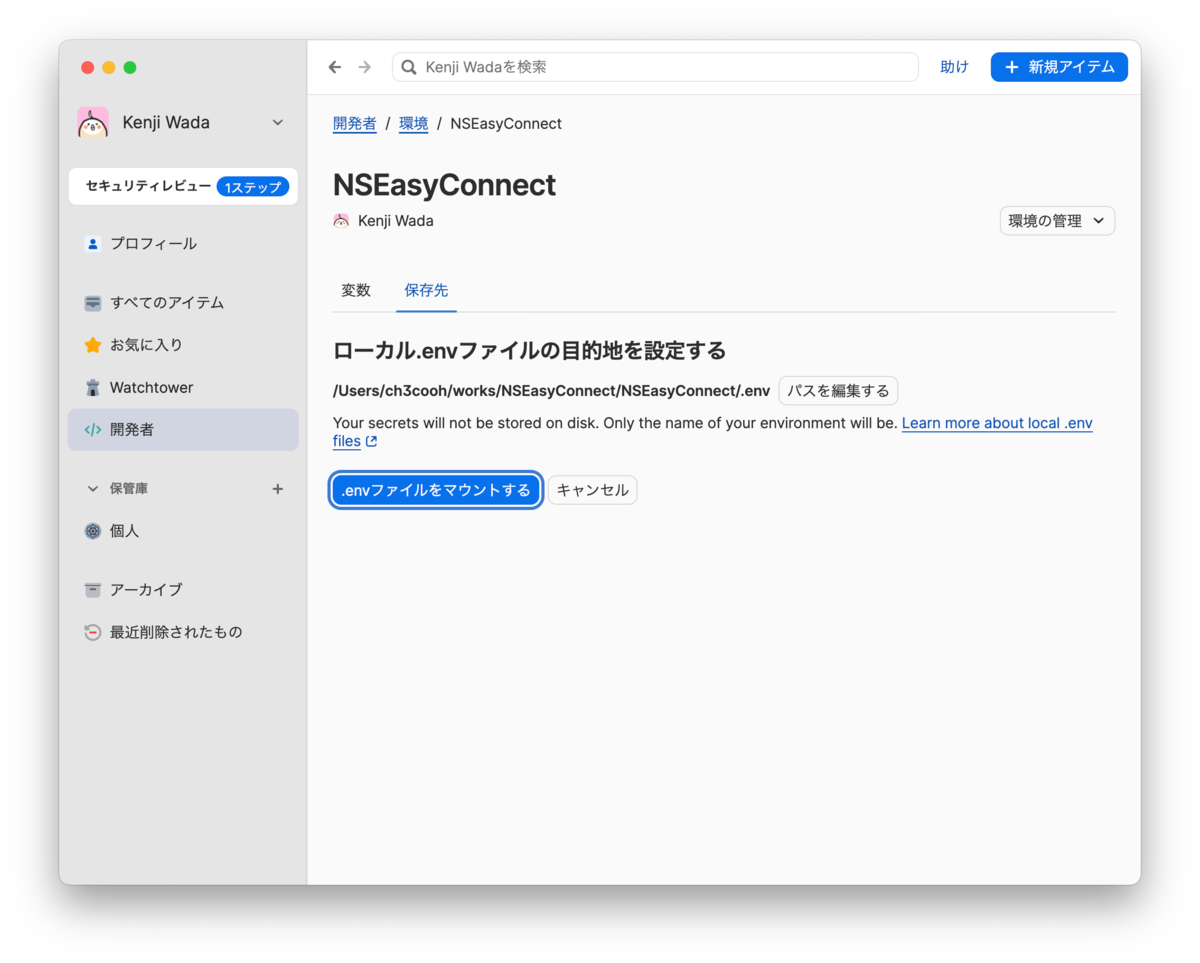Click the NSEasyConnect heading
Image resolution: width=1200 pixels, height=963 pixels.
pyautogui.click(x=444, y=185)
